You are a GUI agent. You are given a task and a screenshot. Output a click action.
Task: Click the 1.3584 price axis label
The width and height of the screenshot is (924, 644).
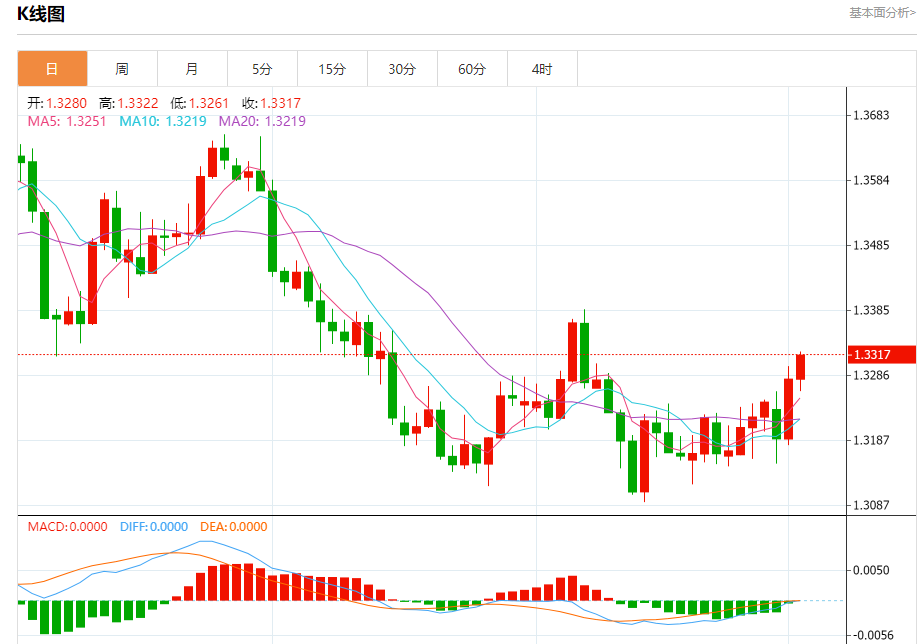(x=871, y=180)
